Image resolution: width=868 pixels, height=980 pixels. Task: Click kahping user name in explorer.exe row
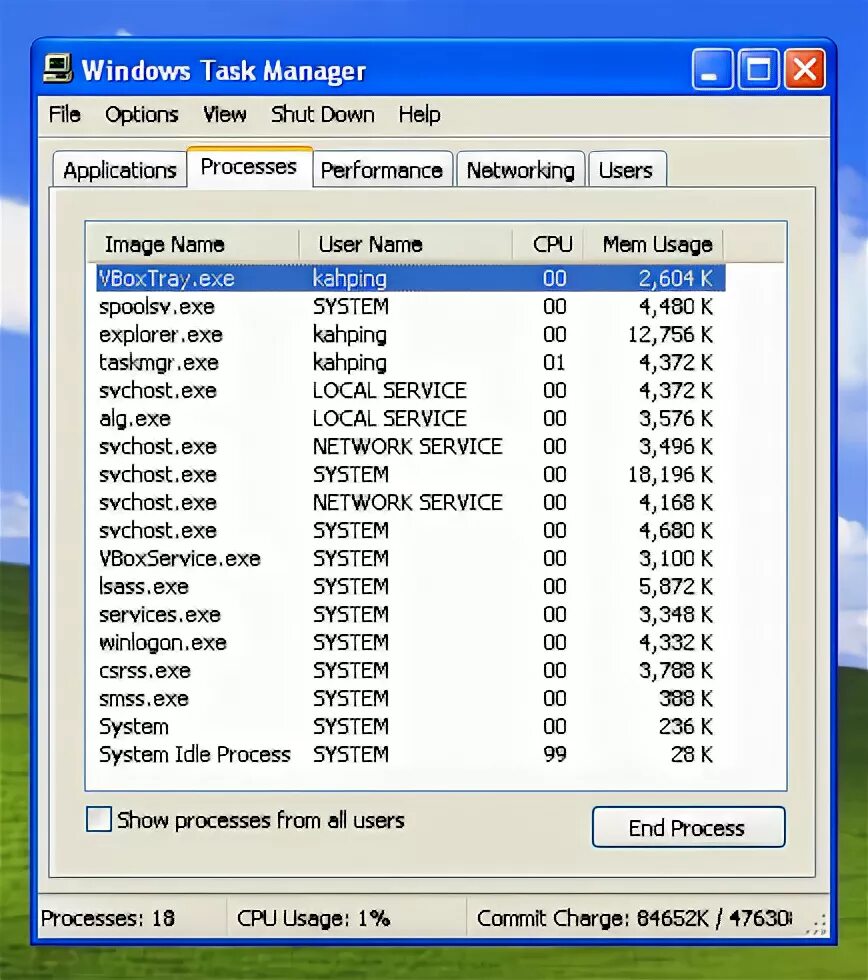(x=350, y=335)
